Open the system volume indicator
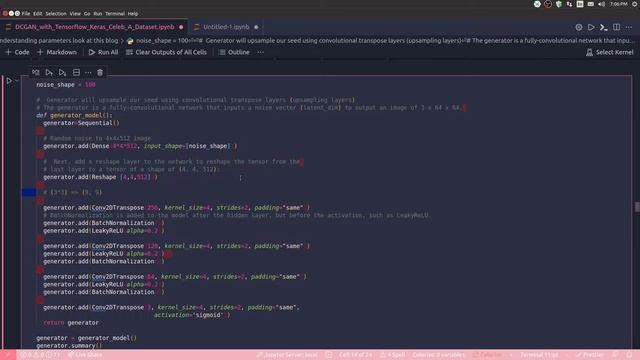The height and width of the screenshot is (360, 640). [601, 4]
